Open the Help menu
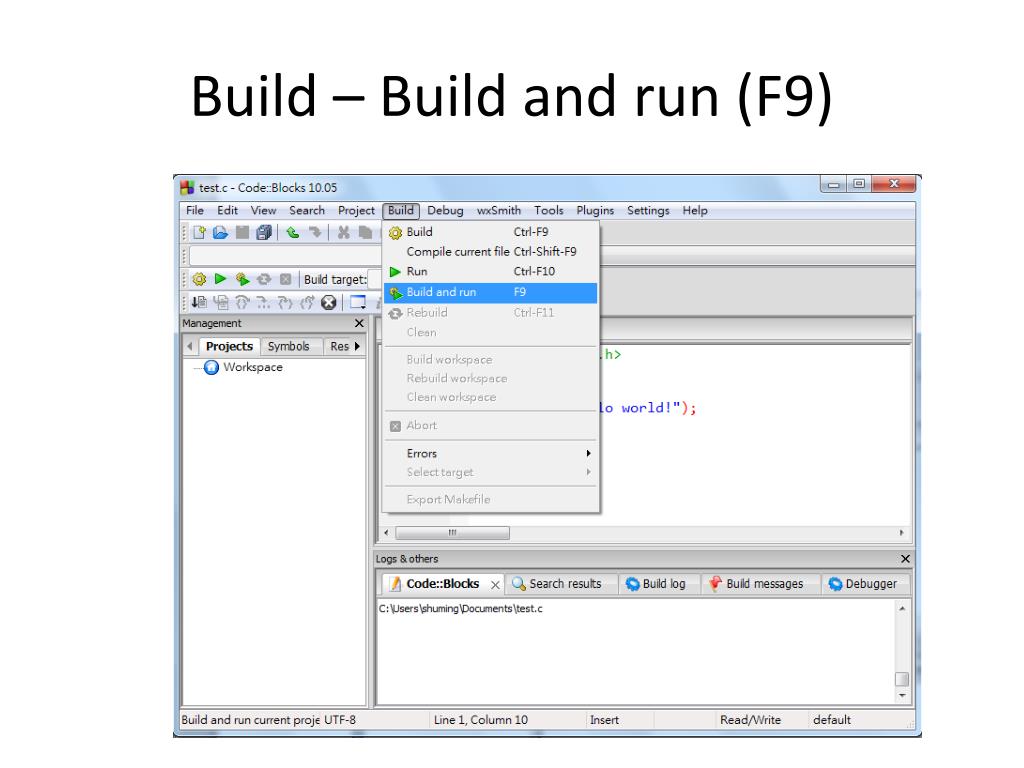Image resolution: width=1024 pixels, height=768 pixels. [695, 210]
